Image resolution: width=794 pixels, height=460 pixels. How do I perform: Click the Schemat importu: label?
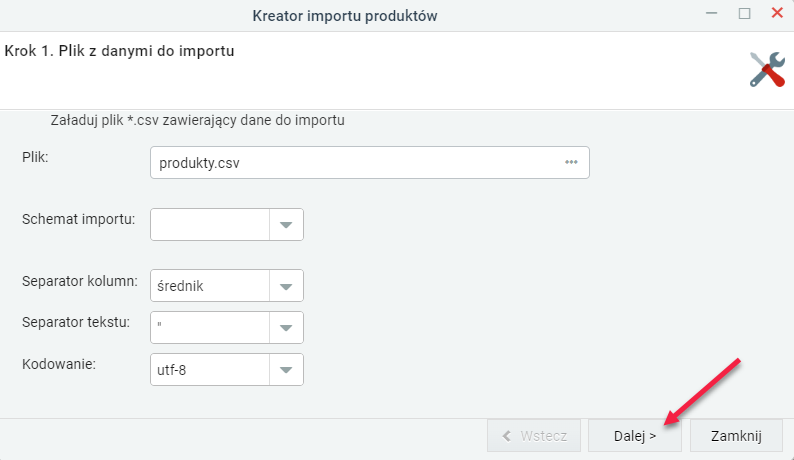tap(78, 219)
